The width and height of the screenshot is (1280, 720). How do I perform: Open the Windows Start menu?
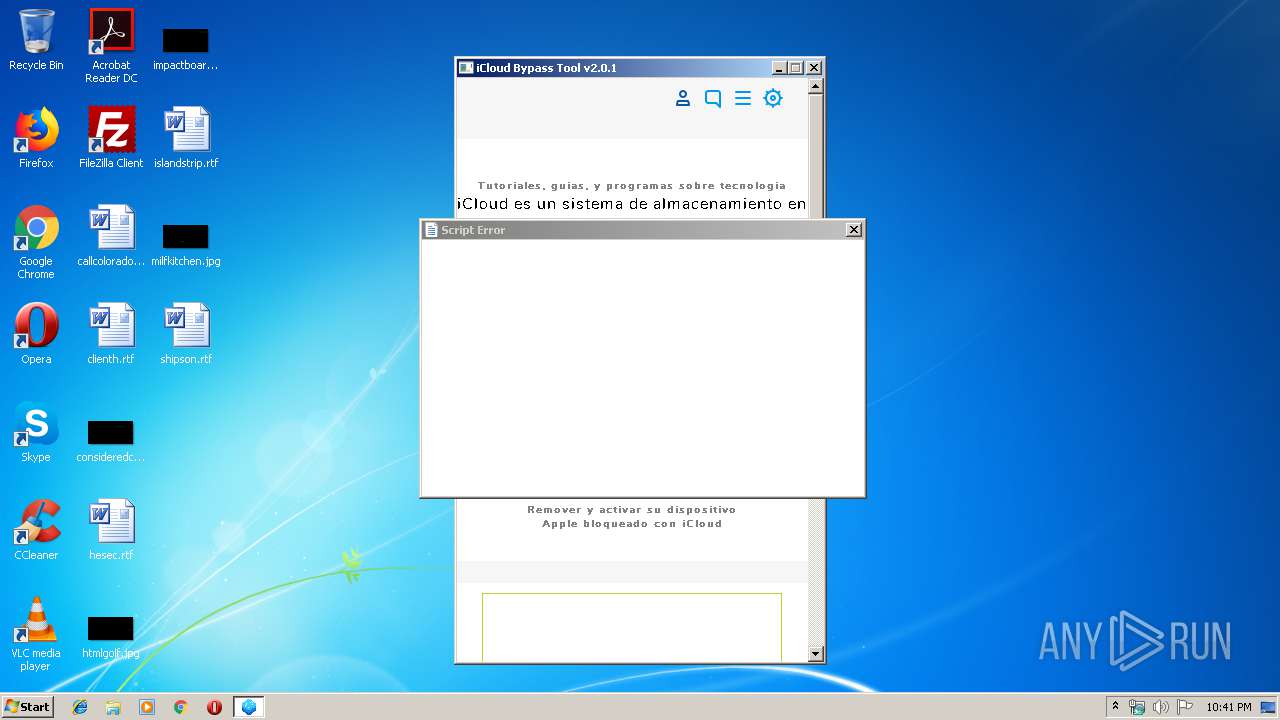click(x=28, y=706)
